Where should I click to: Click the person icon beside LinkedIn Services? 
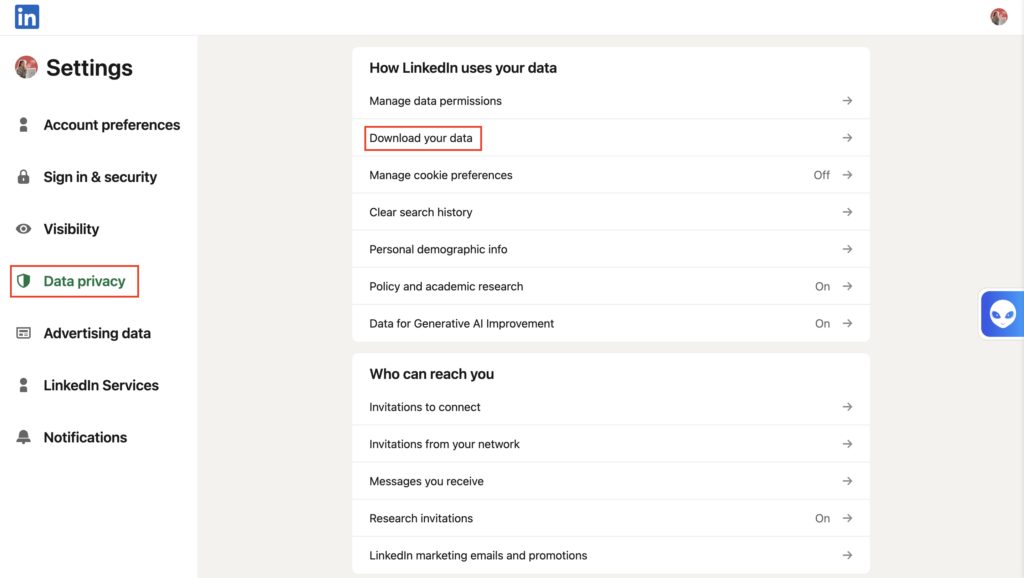tap(24, 385)
